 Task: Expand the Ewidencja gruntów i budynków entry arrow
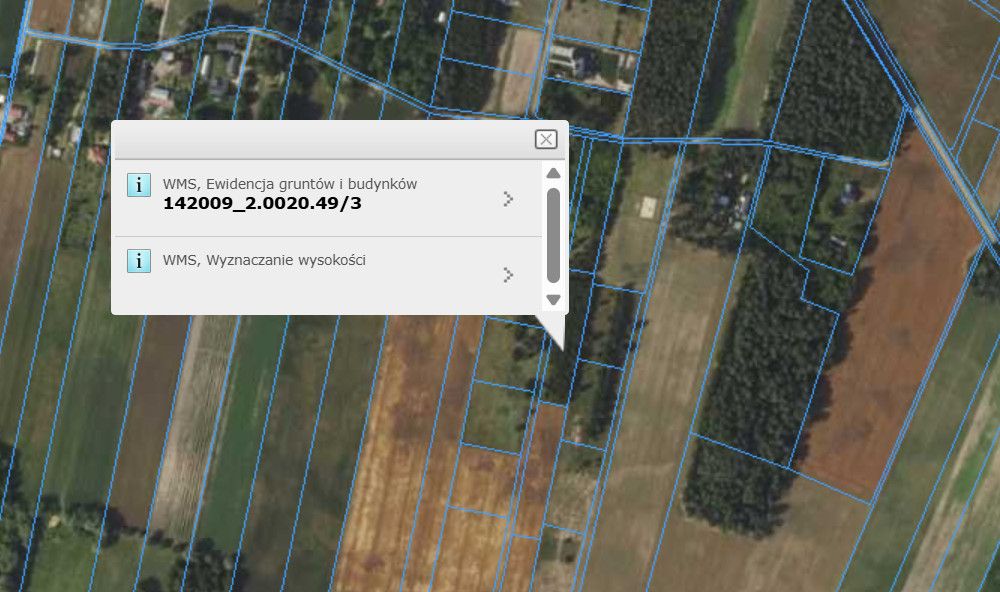coord(508,199)
